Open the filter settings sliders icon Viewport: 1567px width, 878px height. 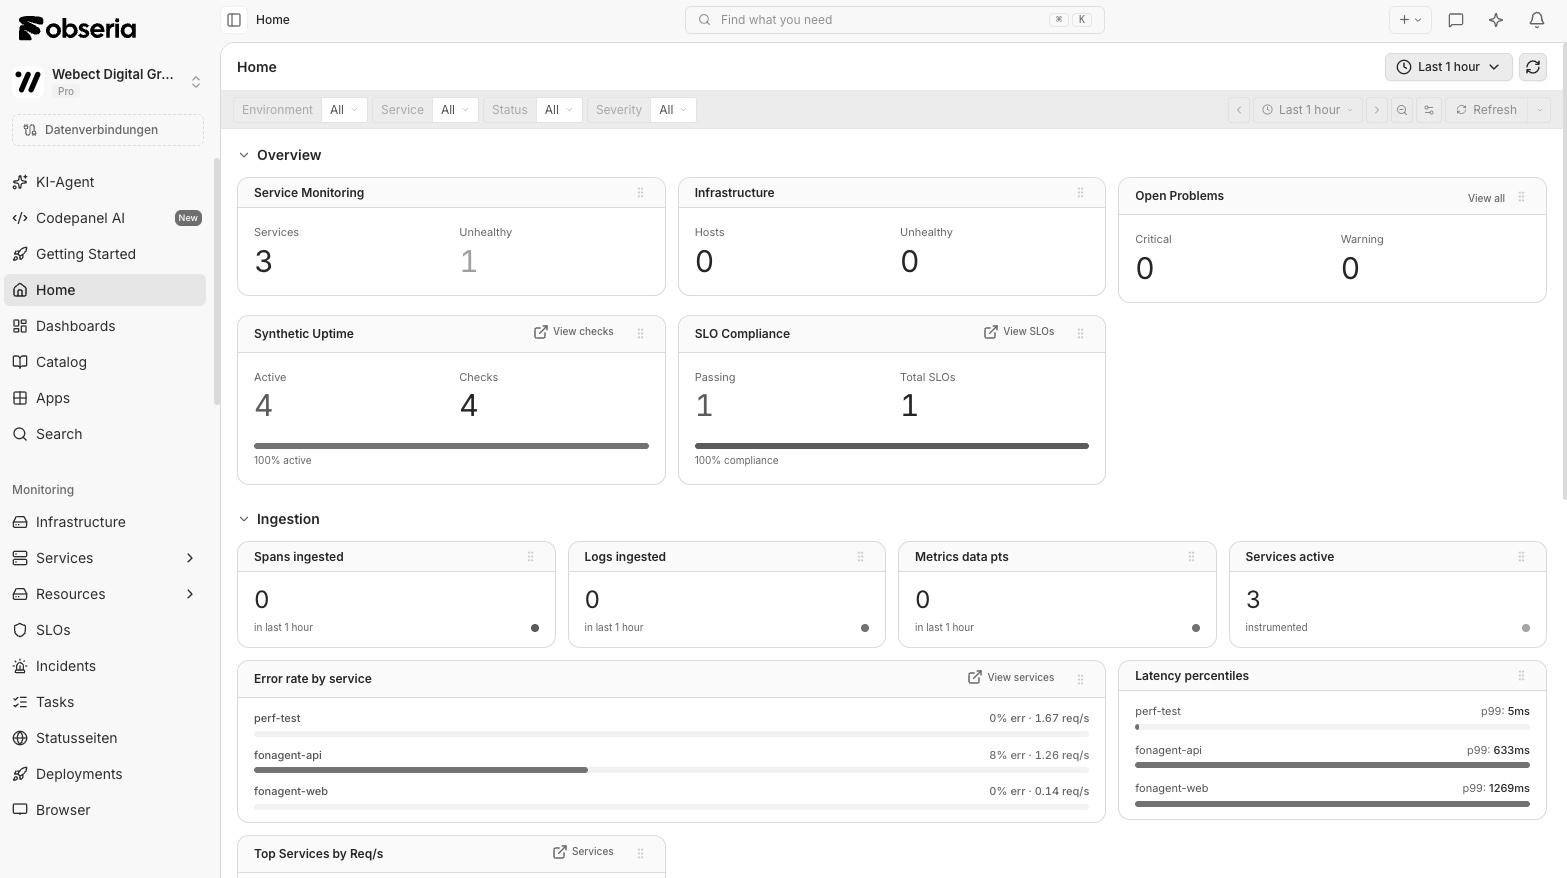(x=1429, y=110)
